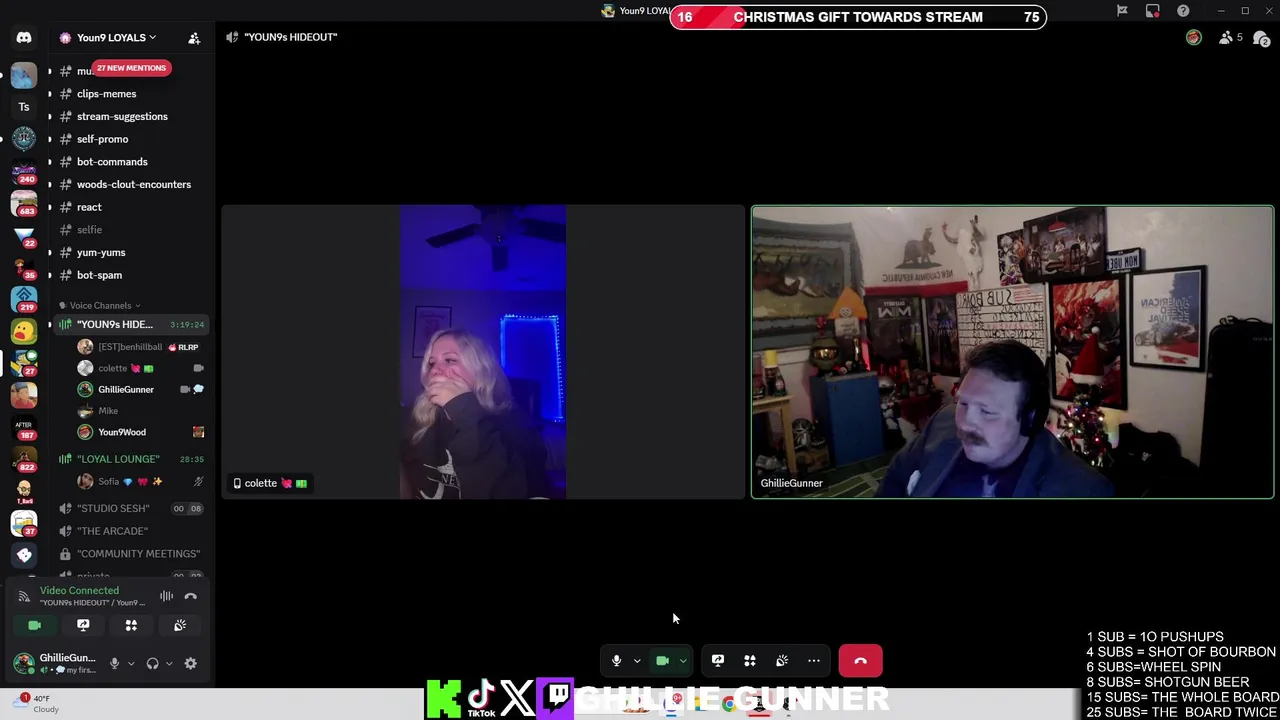Open server with 219 notification badge
Image resolution: width=1280 pixels, height=720 pixels.
[24, 300]
